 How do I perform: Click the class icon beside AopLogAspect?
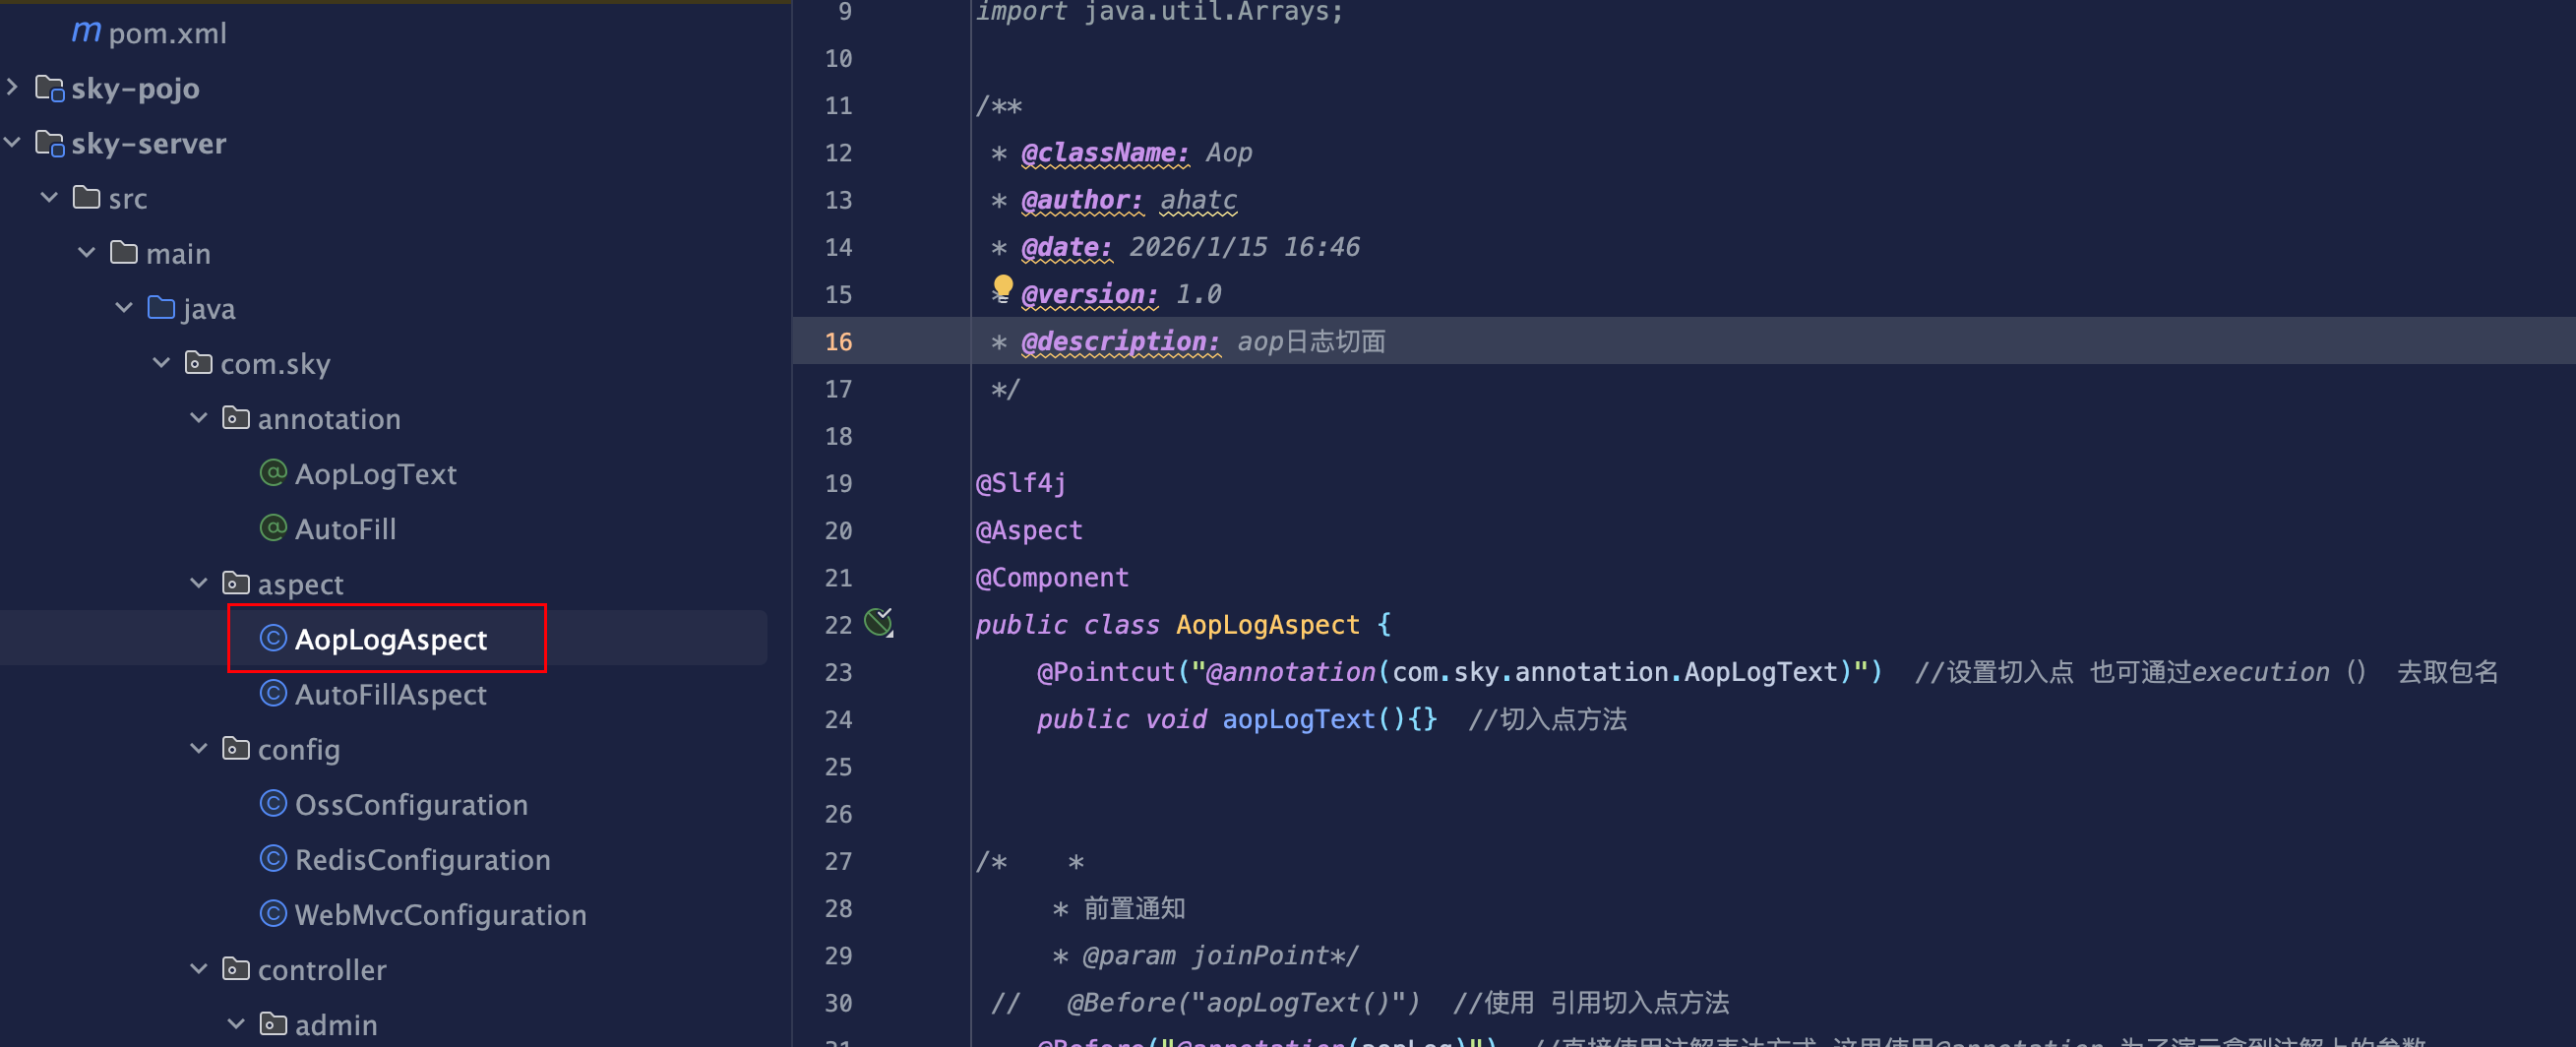coord(272,639)
